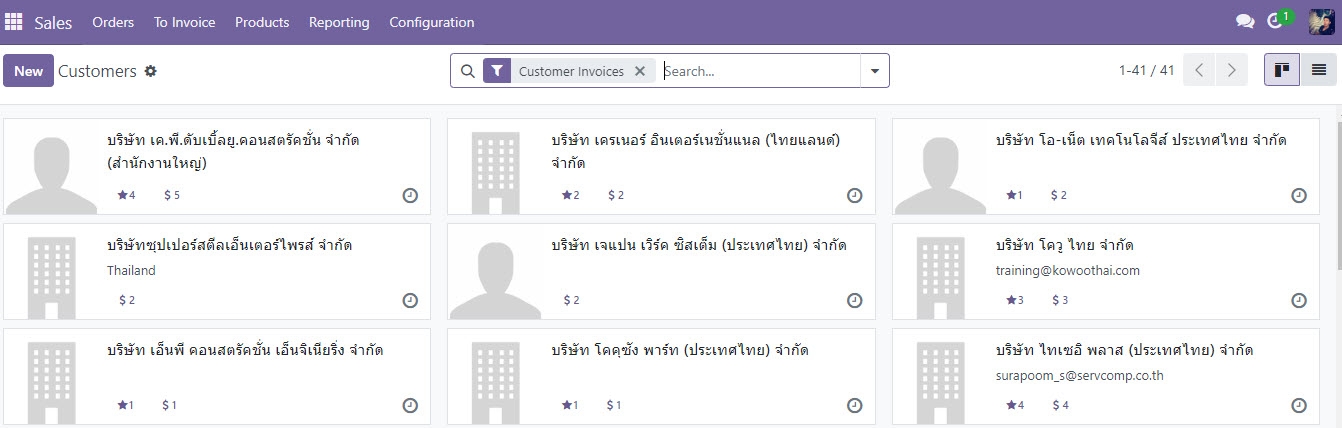Click the New customer button

(28, 71)
